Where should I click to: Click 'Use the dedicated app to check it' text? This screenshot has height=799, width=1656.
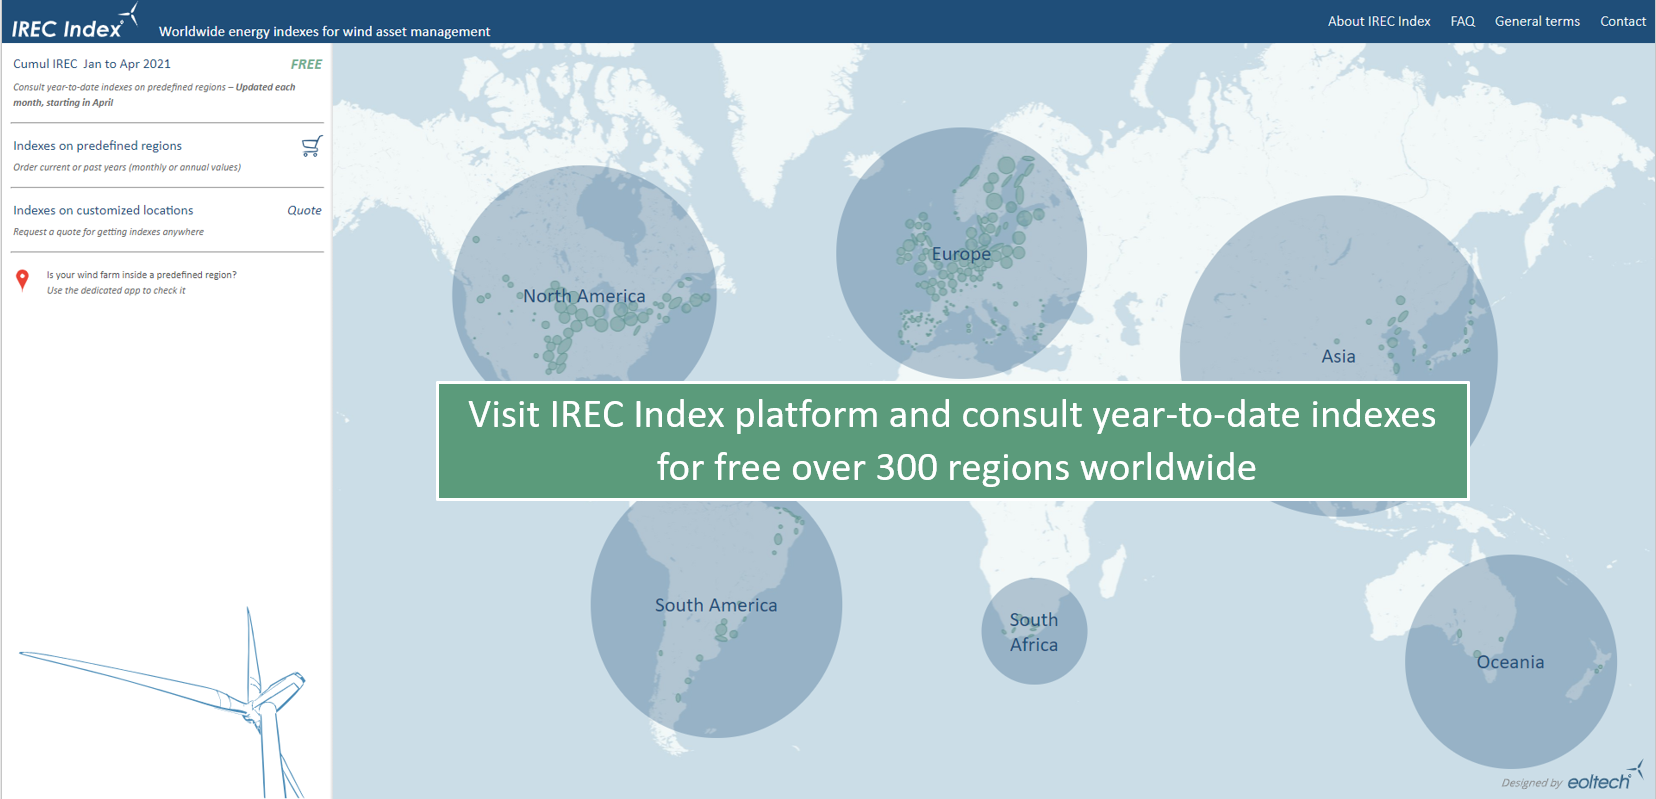point(116,291)
